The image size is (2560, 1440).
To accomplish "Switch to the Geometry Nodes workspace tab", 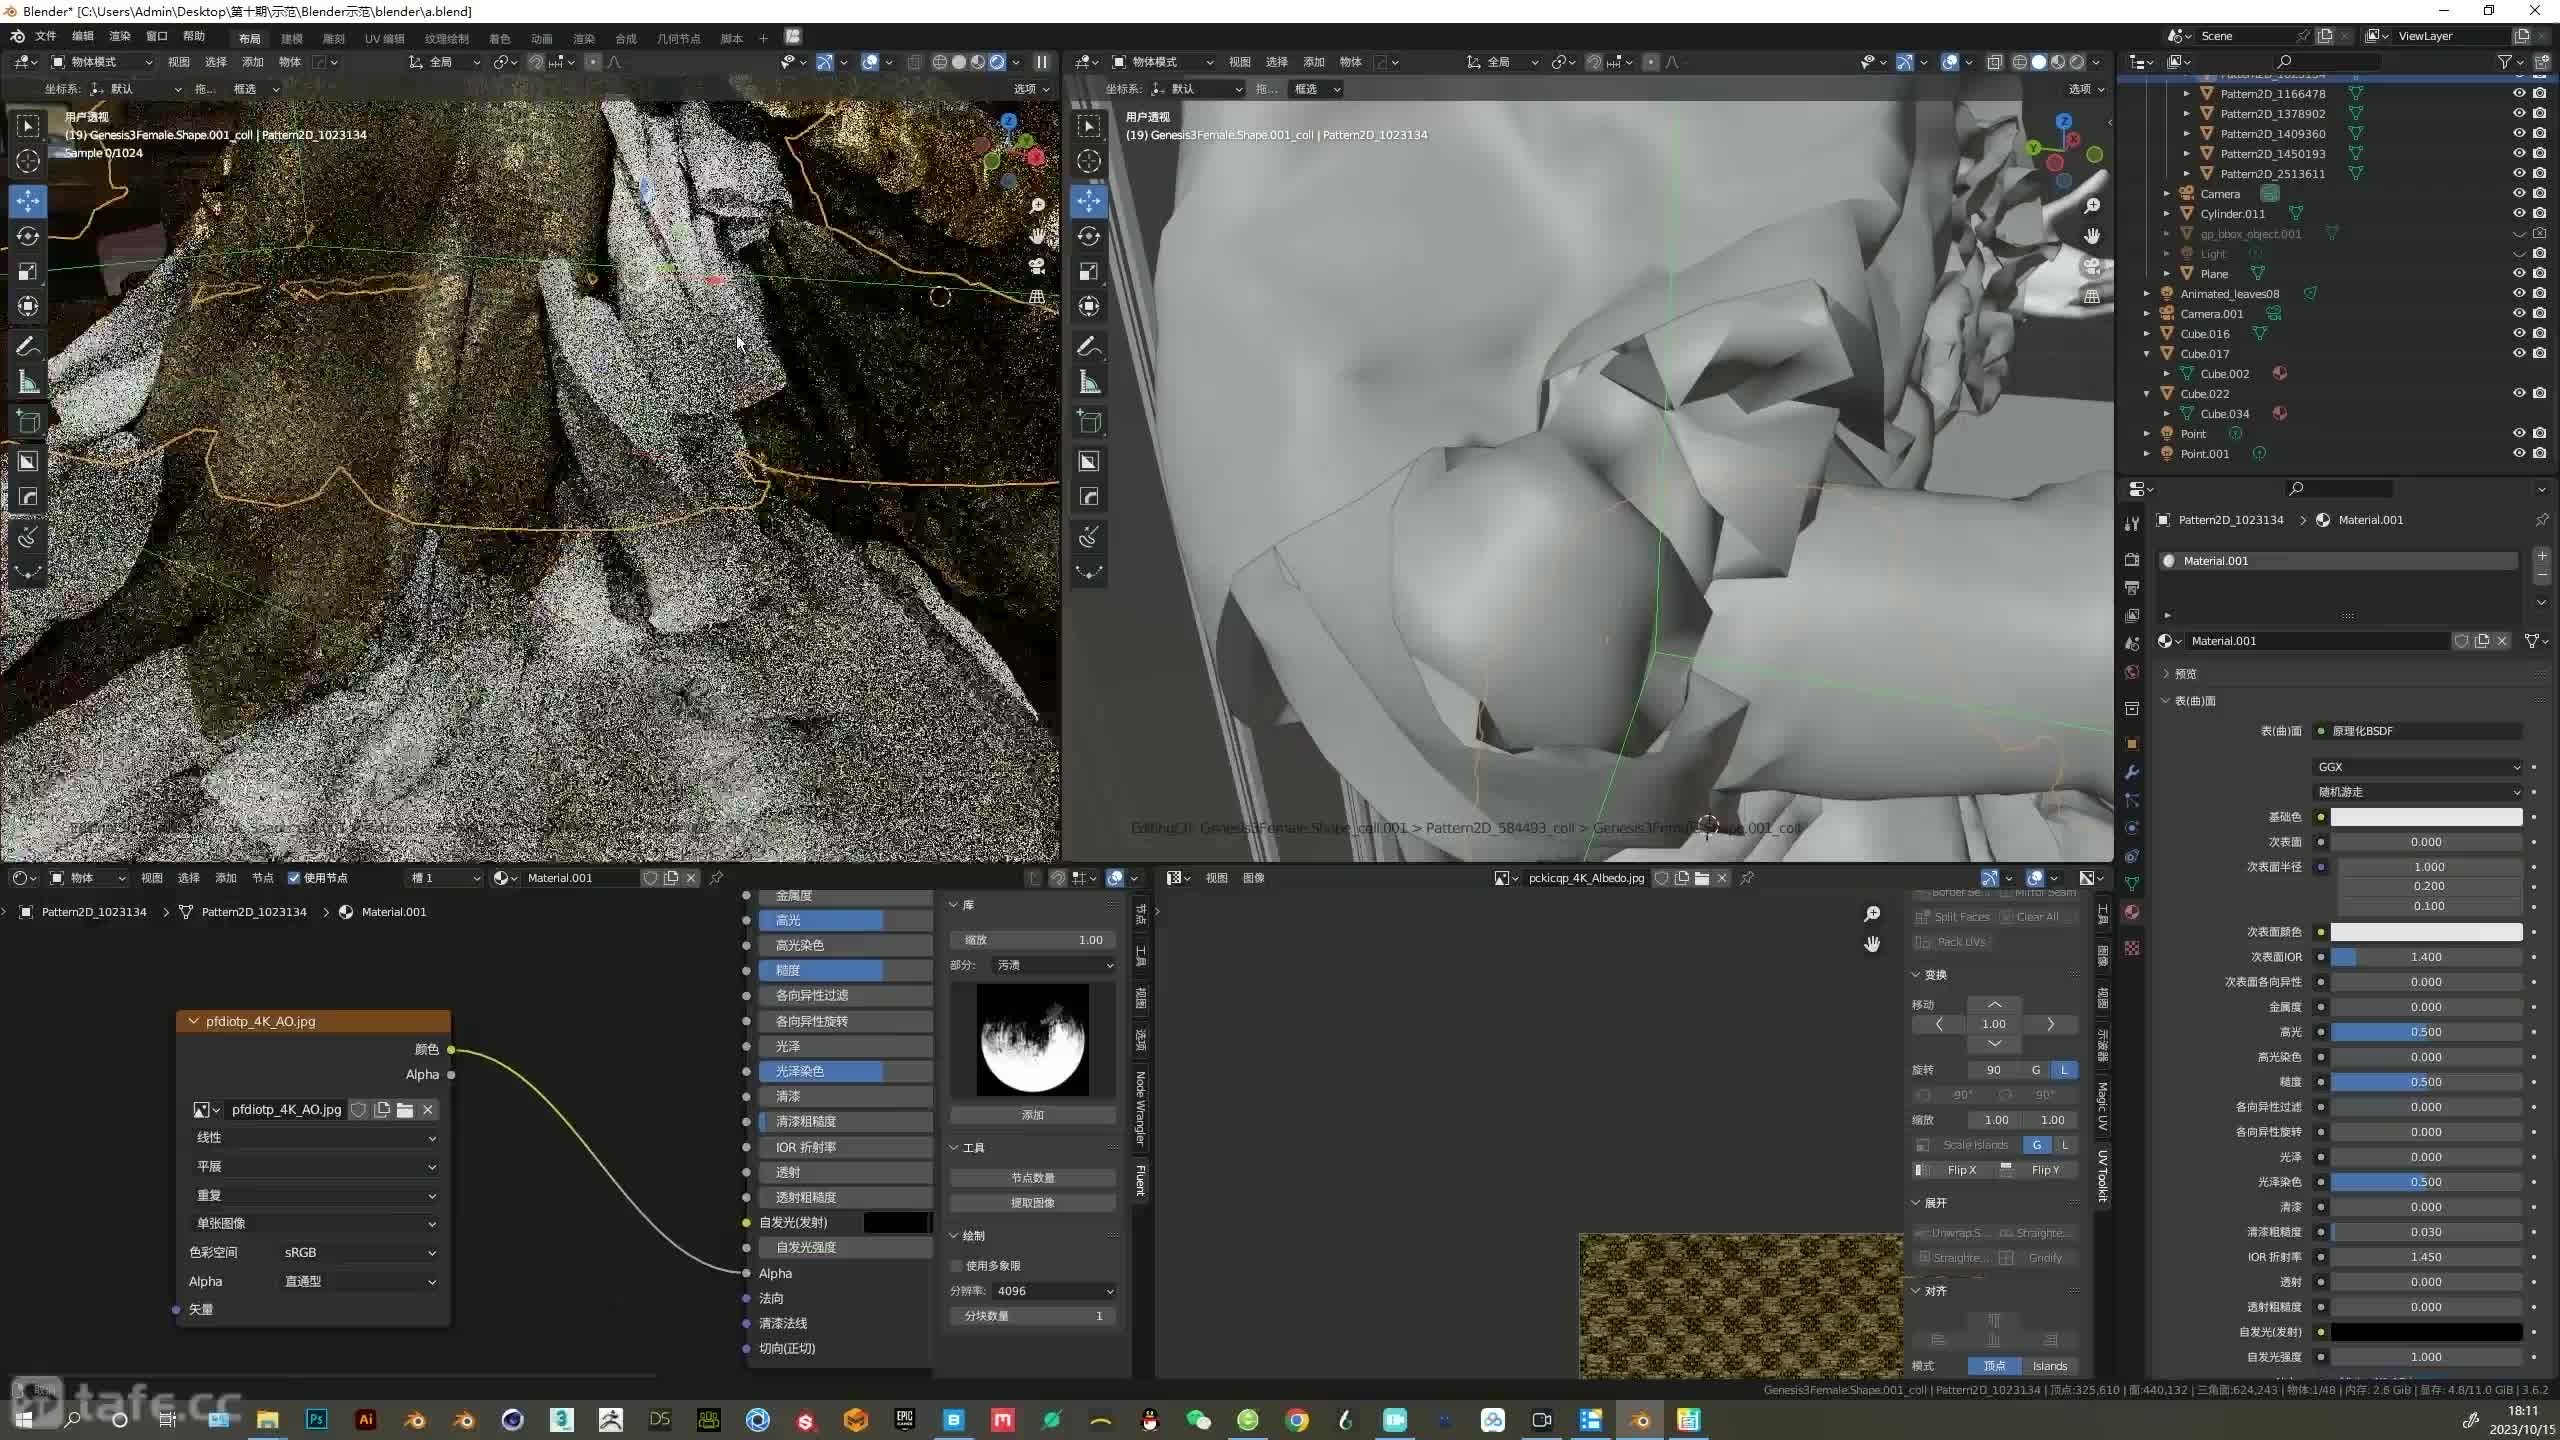I will [x=679, y=39].
